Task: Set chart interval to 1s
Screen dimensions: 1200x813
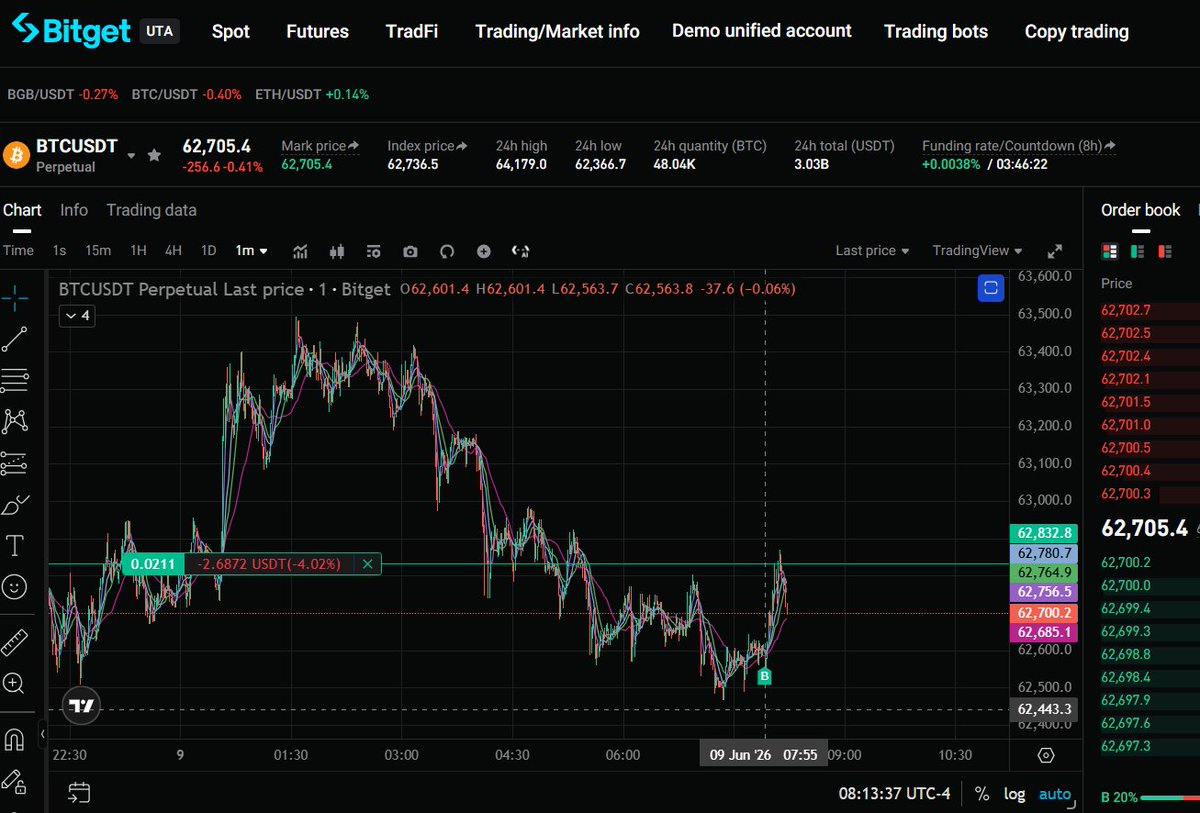Action: 59,251
